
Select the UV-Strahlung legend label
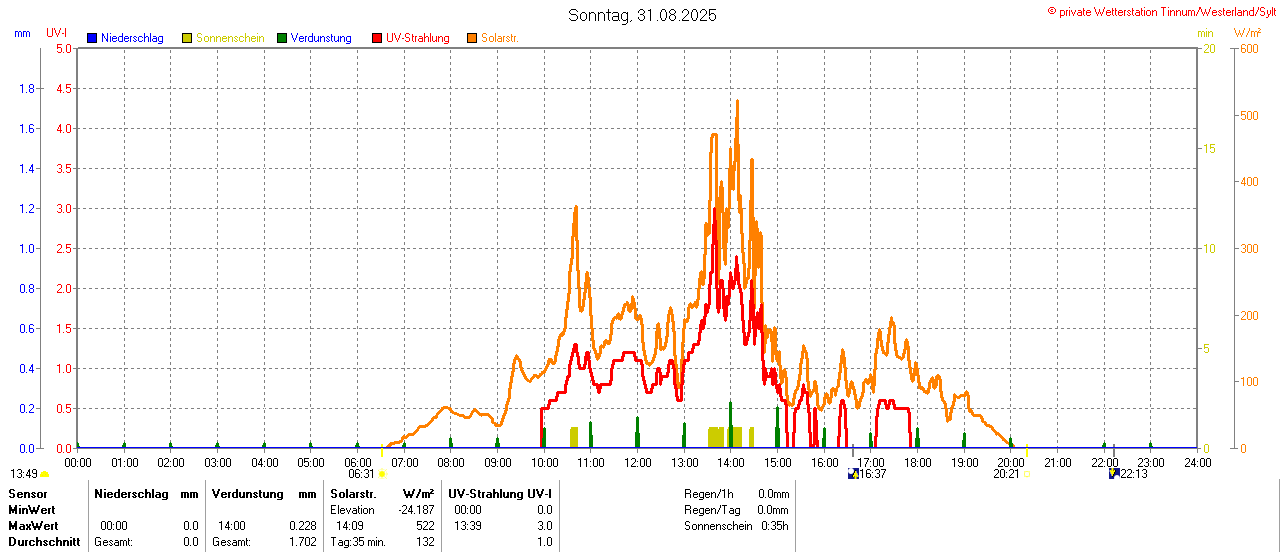[x=418, y=38]
